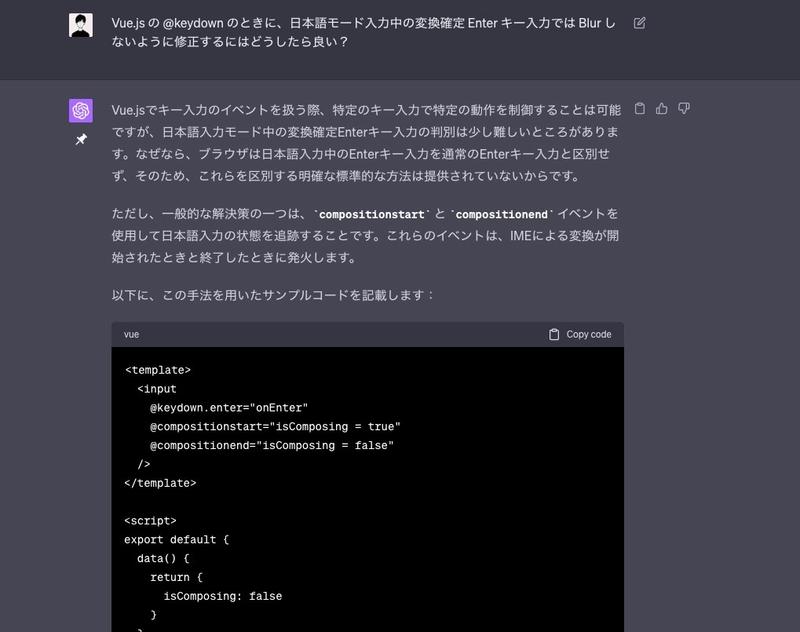The height and width of the screenshot is (632, 800).
Task: Click the data() { code line
Action: click(x=163, y=559)
